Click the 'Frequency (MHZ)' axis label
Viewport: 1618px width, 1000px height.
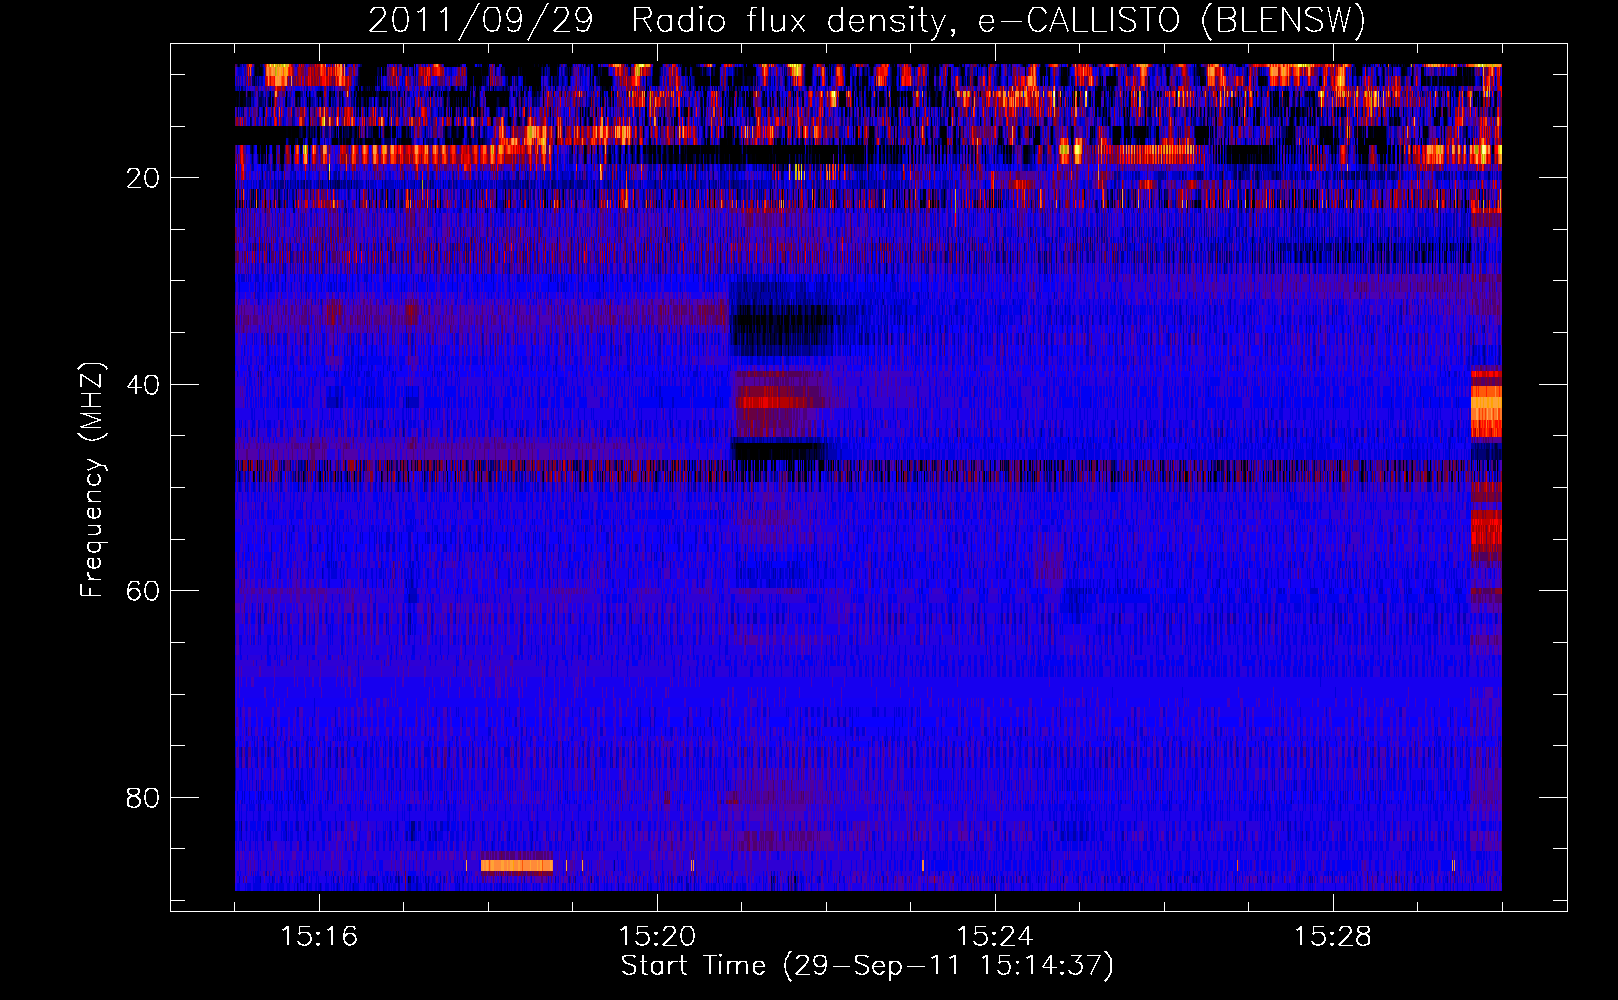coord(91,480)
